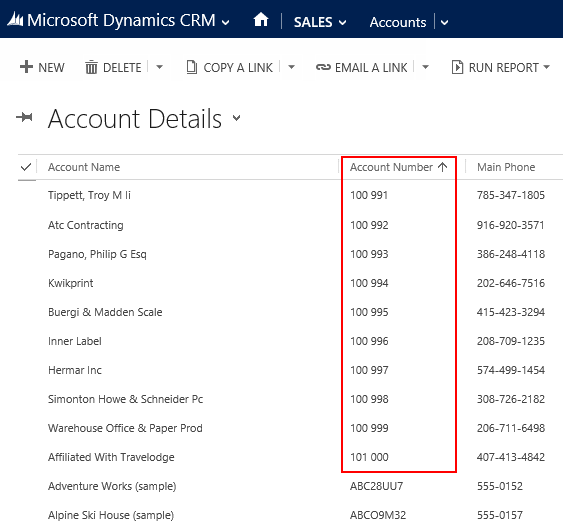Open the Pagano, Philip G Esq account
Screen dimensions: 563x530
point(97,254)
